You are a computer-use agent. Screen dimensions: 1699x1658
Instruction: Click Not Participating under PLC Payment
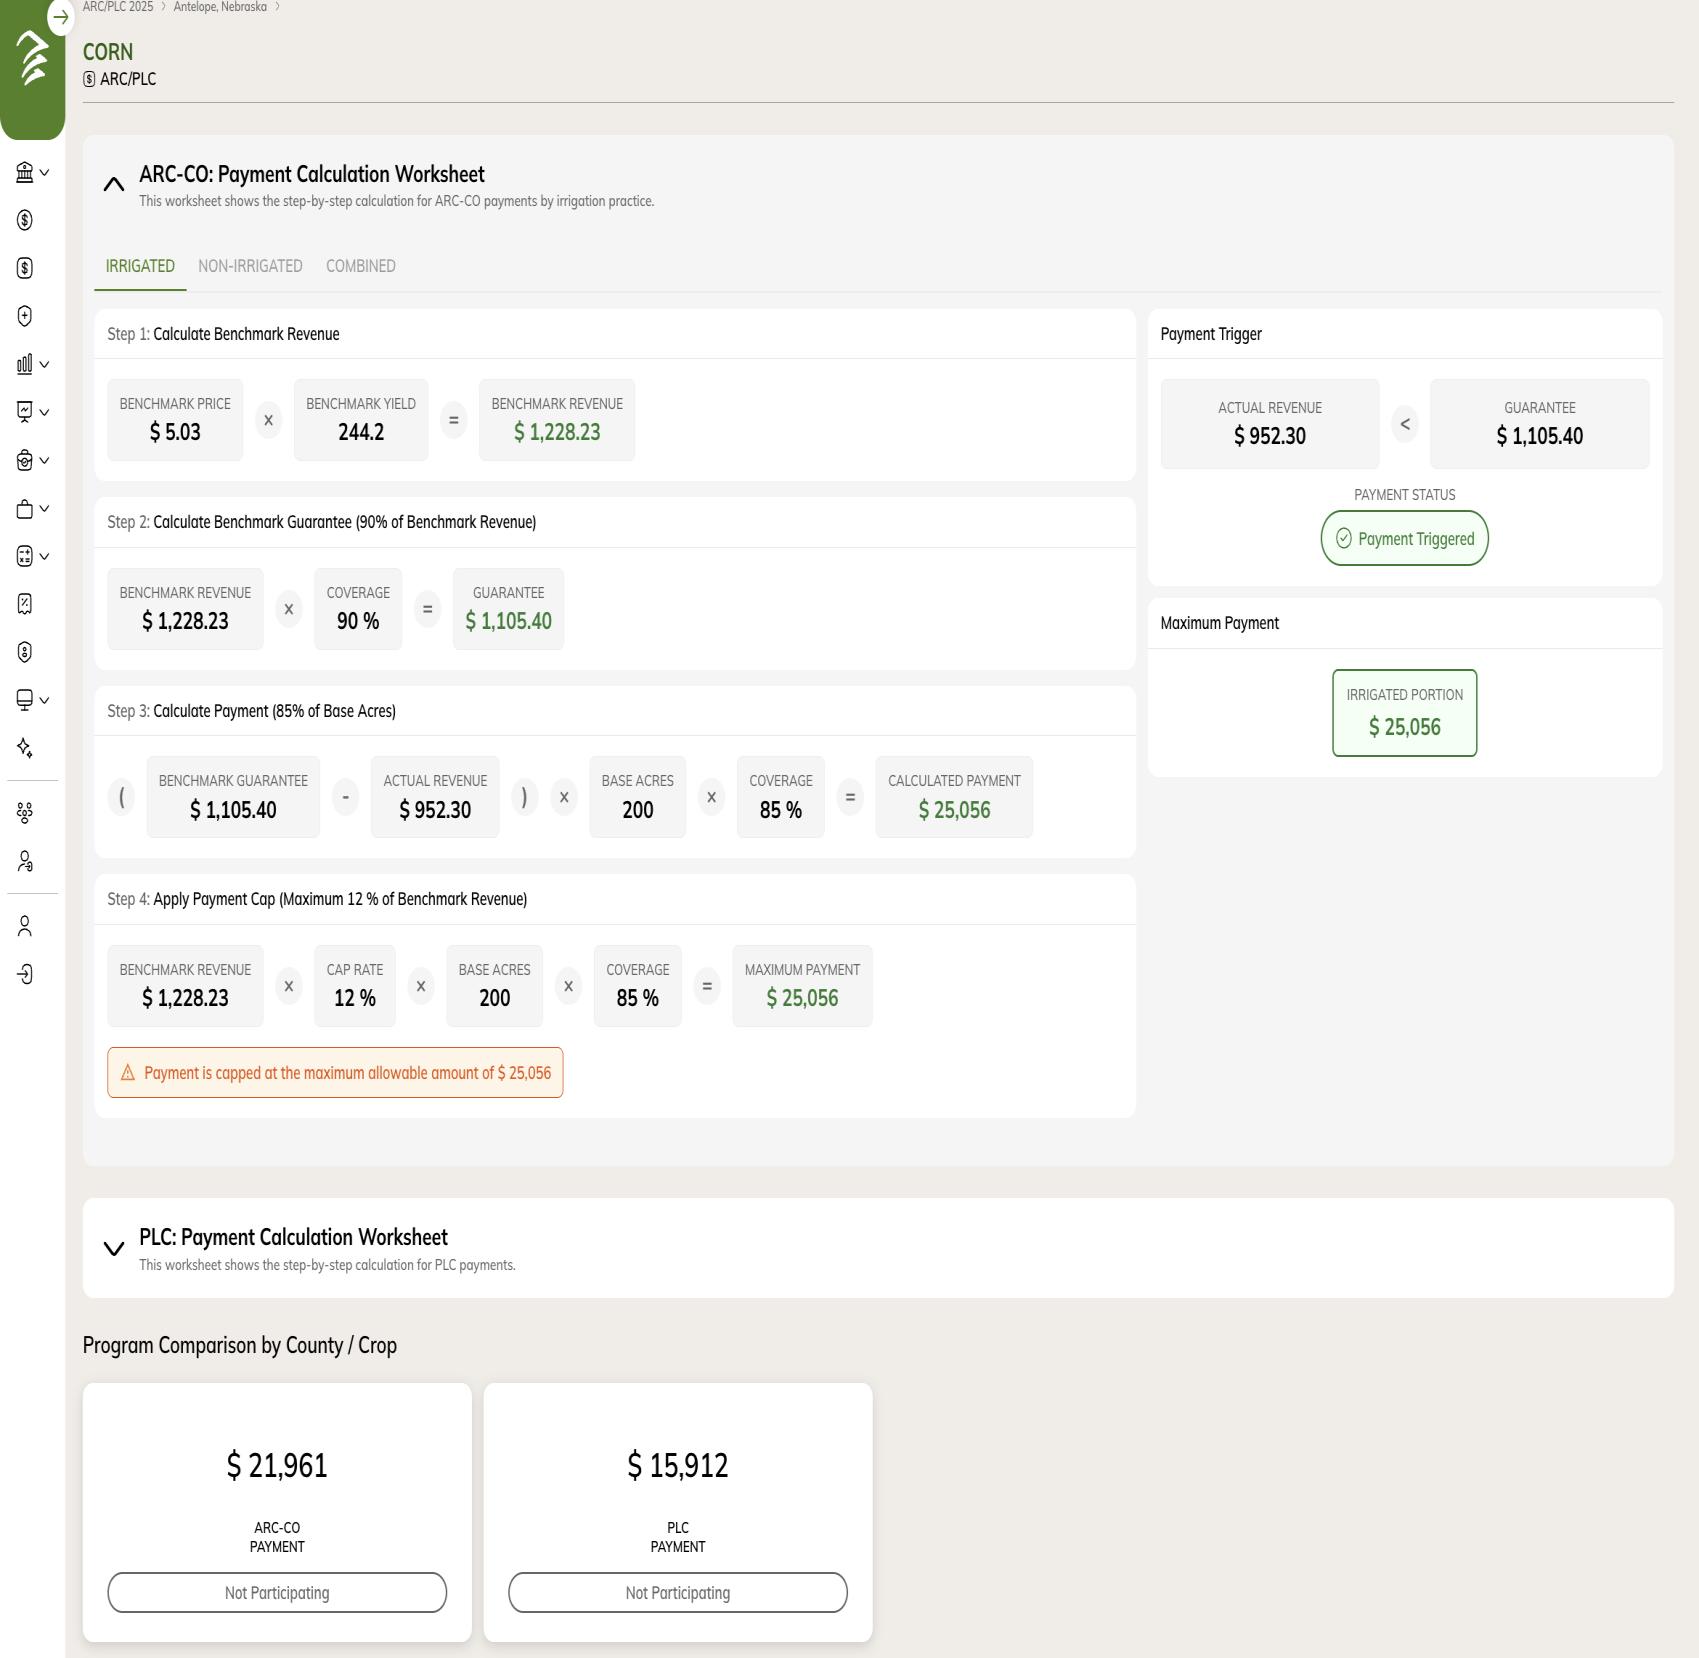coord(677,1592)
